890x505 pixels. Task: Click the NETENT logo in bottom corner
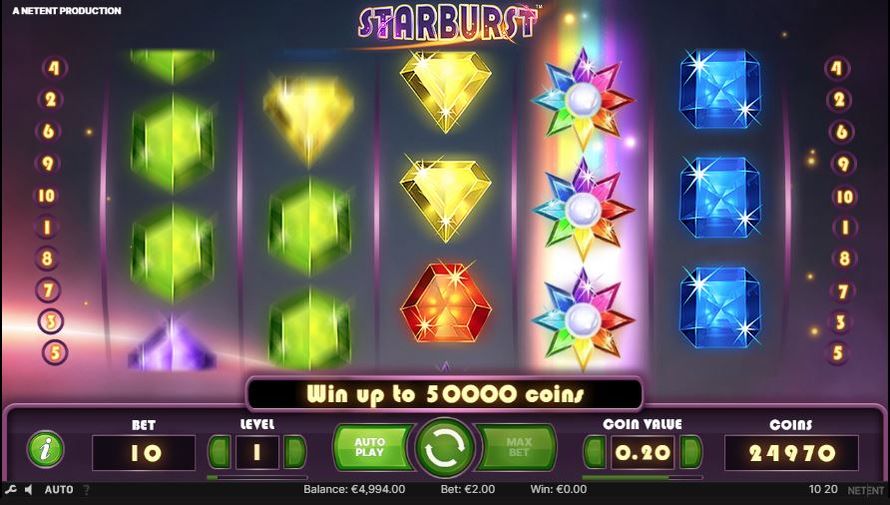coord(866,490)
